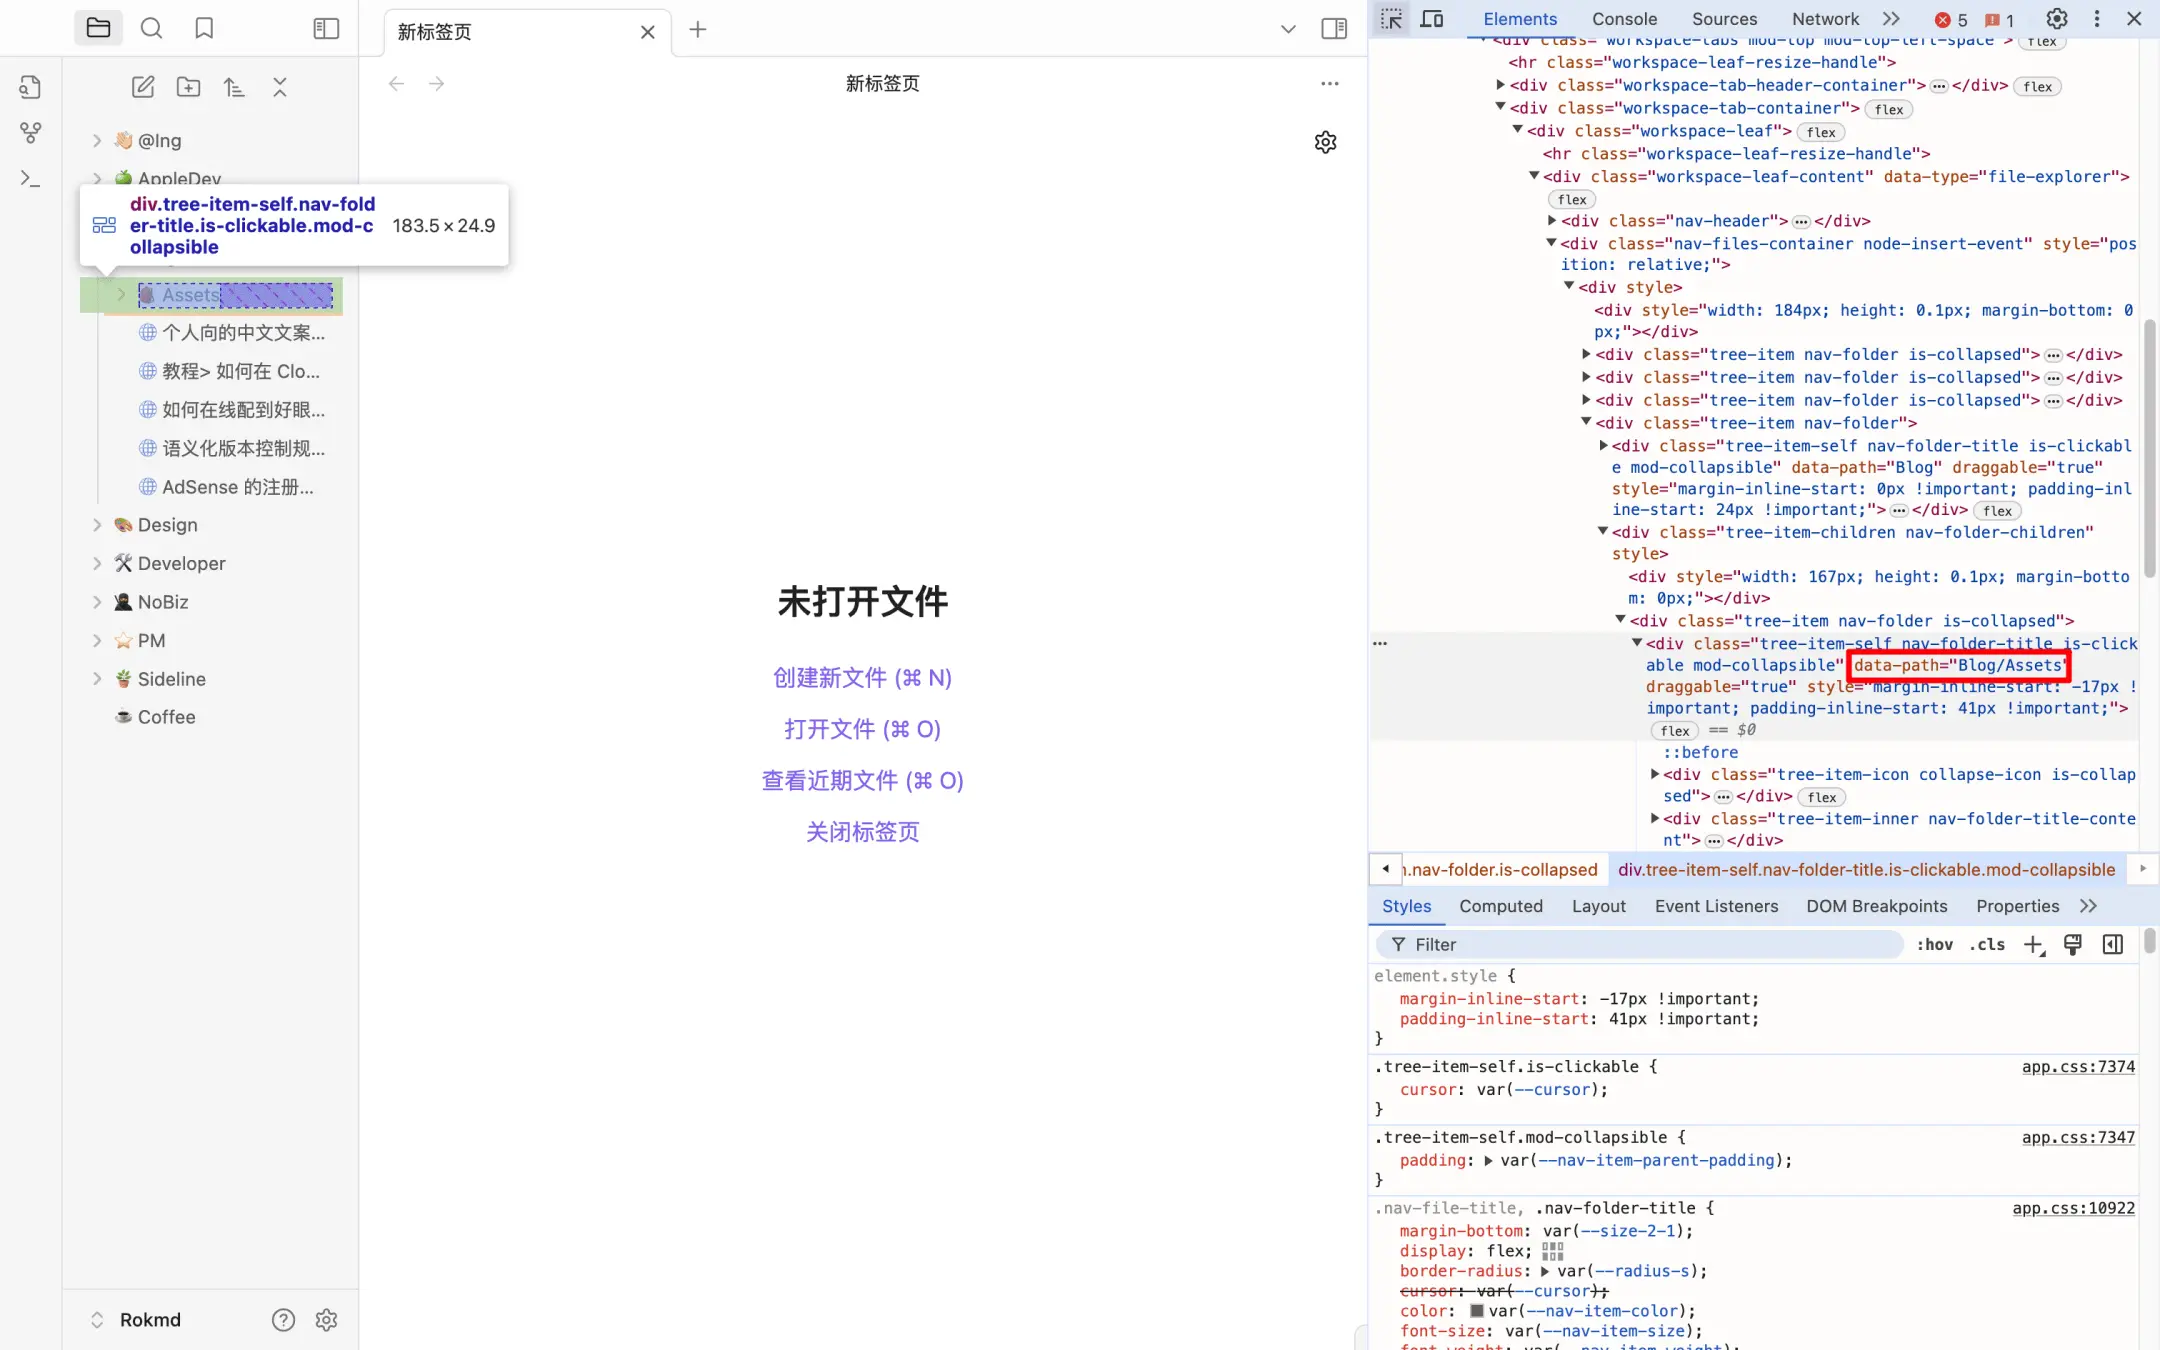The height and width of the screenshot is (1350, 2160).
Task: Open the vault help icon
Action: click(x=283, y=1320)
